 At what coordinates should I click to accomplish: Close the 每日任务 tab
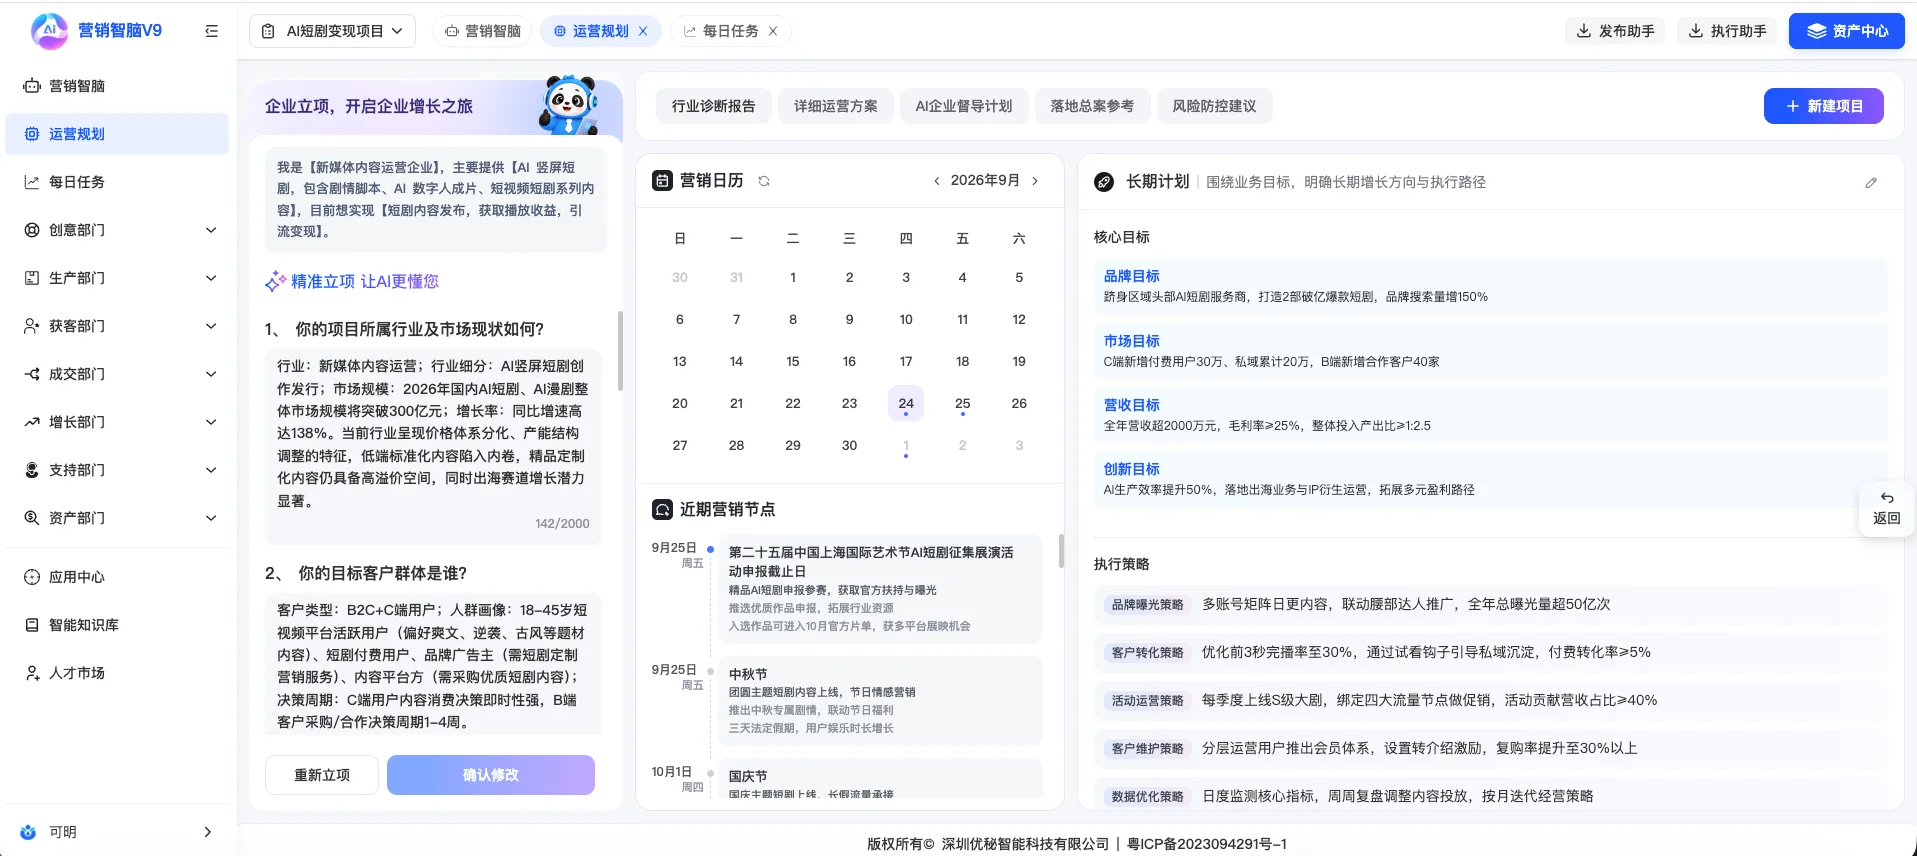coord(773,31)
